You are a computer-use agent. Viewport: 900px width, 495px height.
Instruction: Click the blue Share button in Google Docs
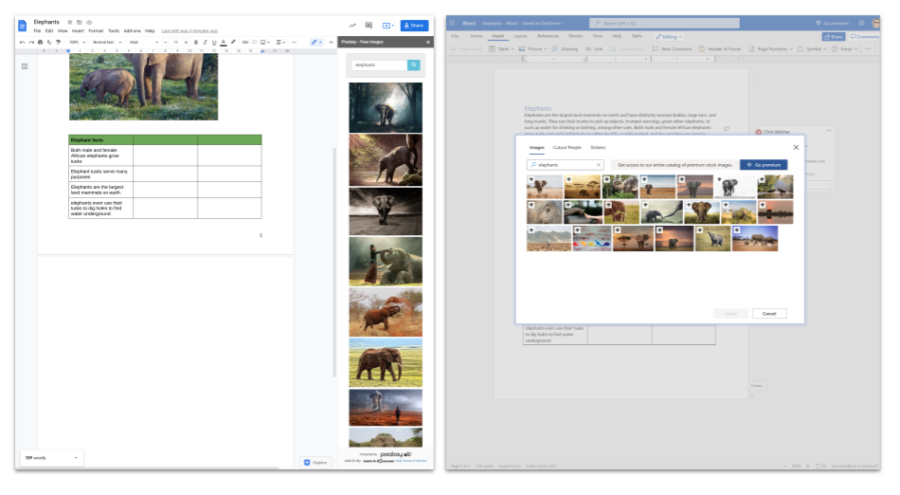pos(414,25)
